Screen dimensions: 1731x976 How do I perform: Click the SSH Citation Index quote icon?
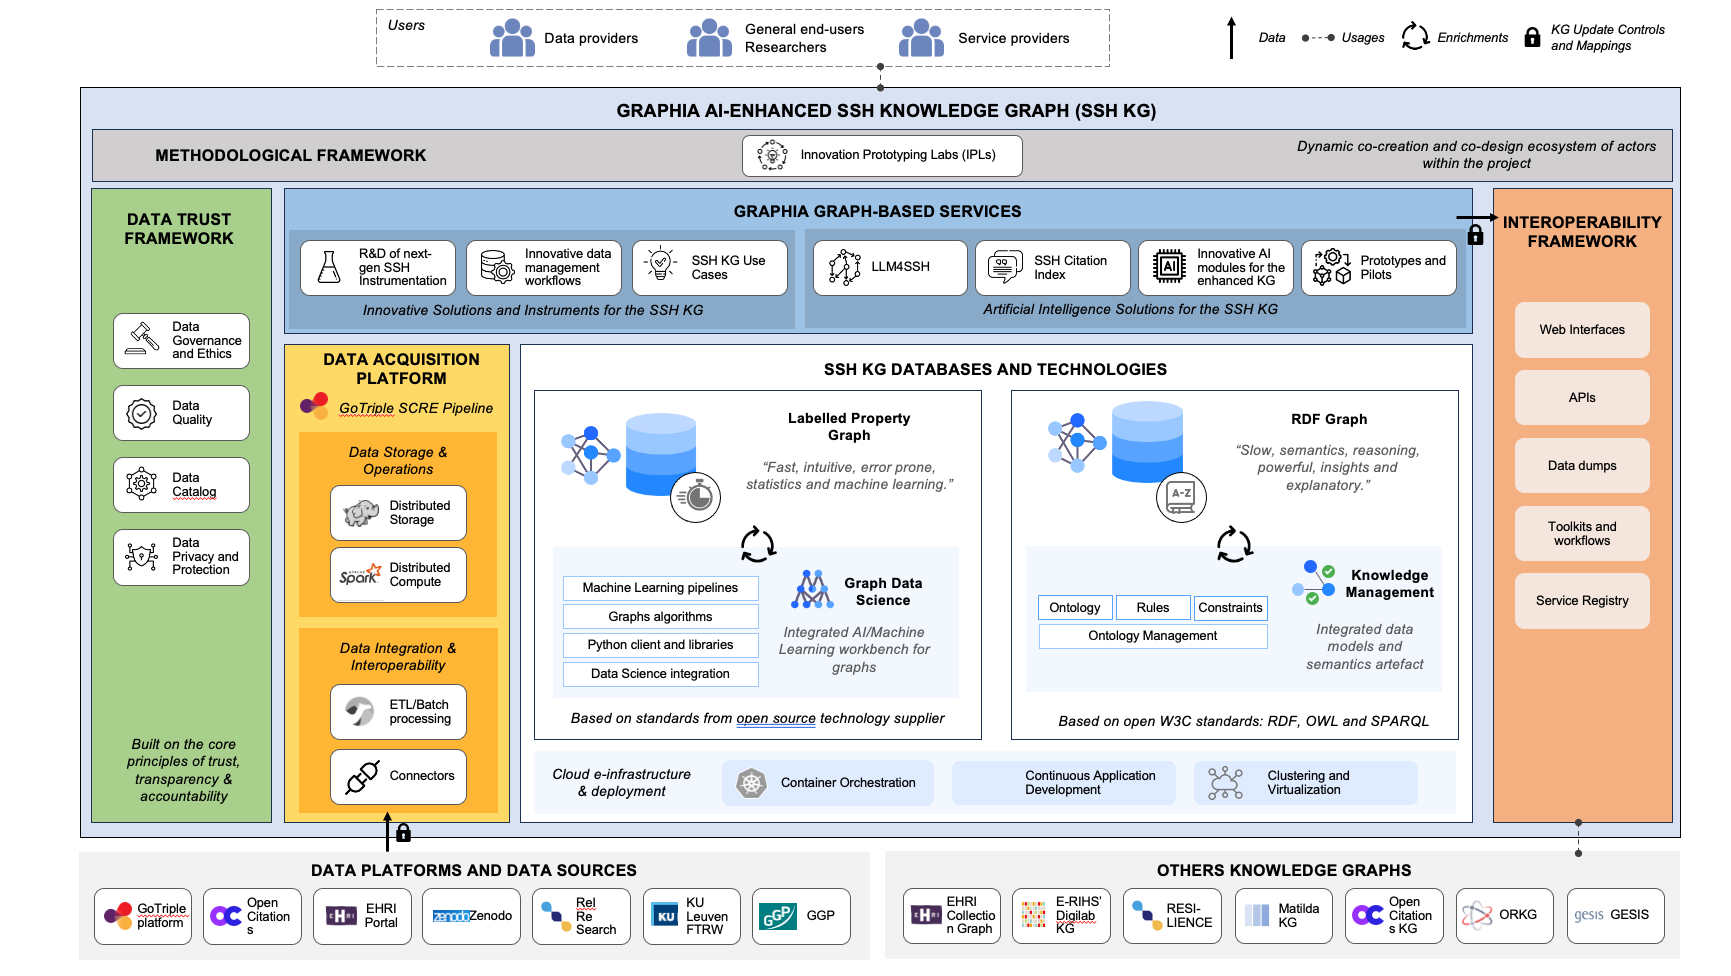[1005, 267]
